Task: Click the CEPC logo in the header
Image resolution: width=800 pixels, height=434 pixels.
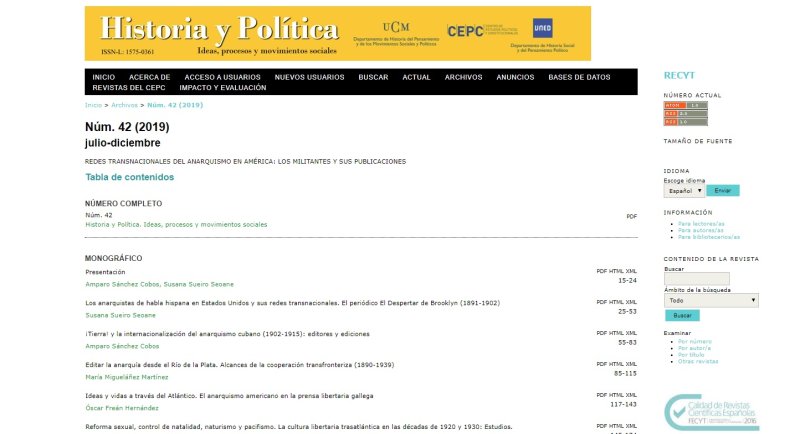Action: (465, 31)
